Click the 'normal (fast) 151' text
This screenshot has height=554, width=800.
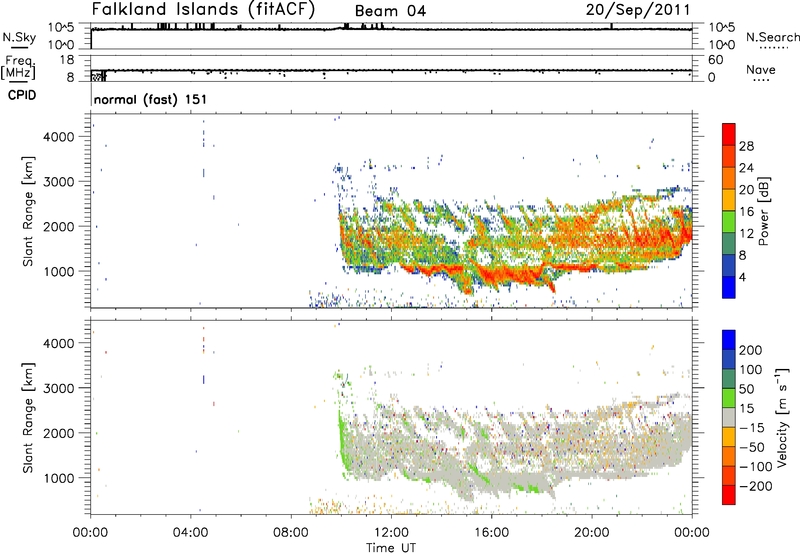tap(151, 99)
